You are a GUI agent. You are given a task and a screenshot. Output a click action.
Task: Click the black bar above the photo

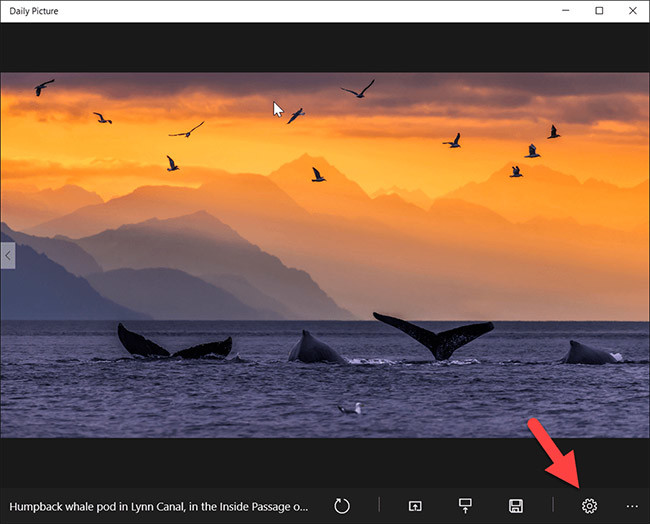(325, 47)
